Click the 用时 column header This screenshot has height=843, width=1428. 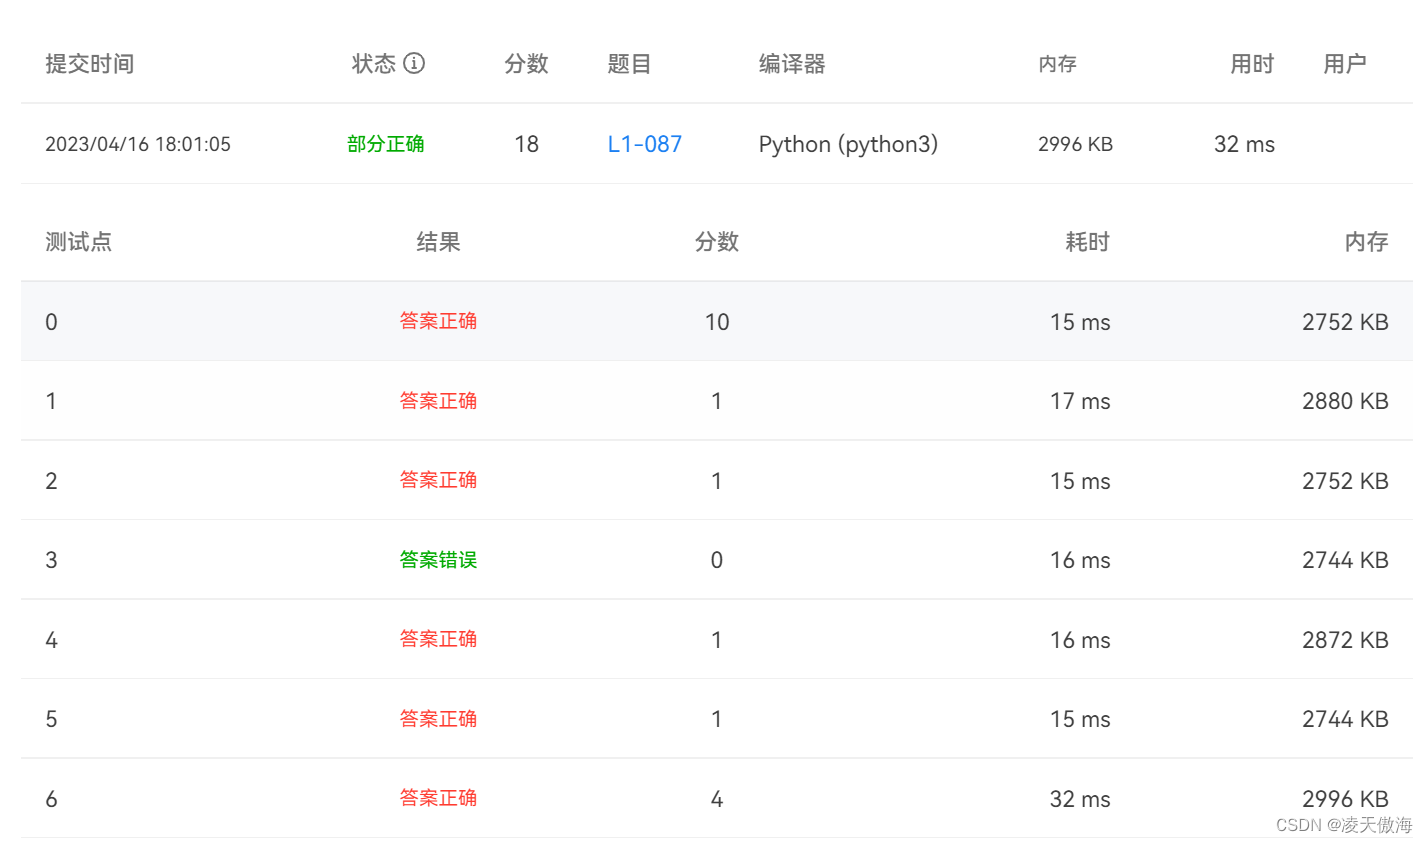pyautogui.click(x=1251, y=63)
